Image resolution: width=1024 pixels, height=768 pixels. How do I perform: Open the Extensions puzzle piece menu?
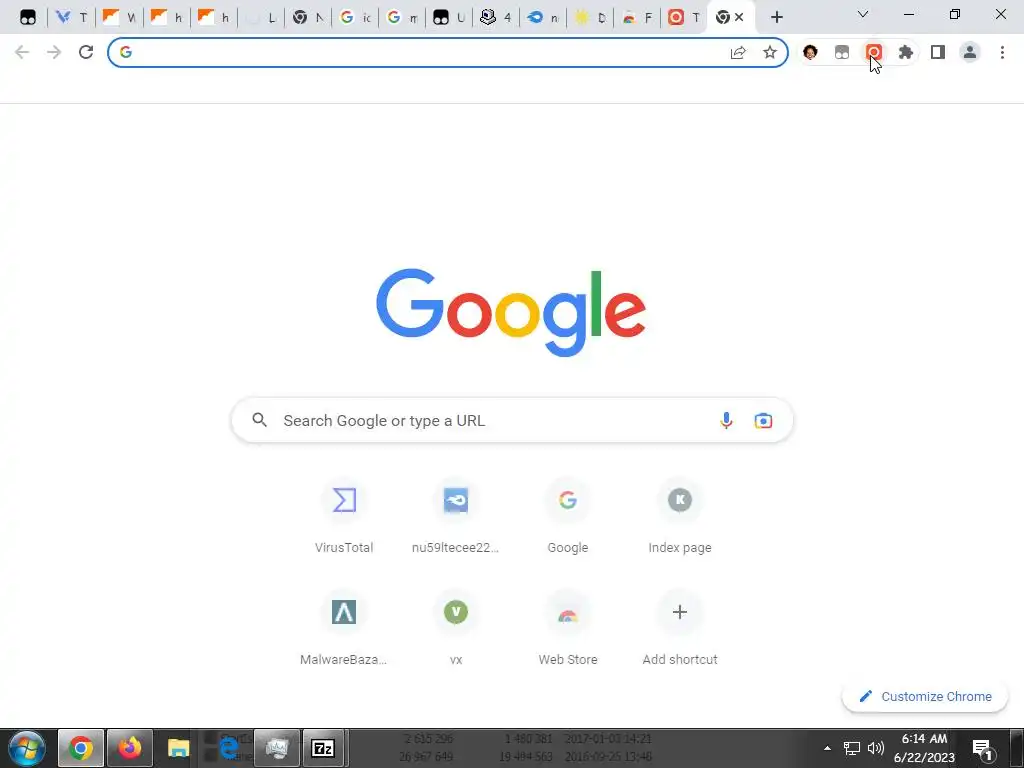point(906,52)
